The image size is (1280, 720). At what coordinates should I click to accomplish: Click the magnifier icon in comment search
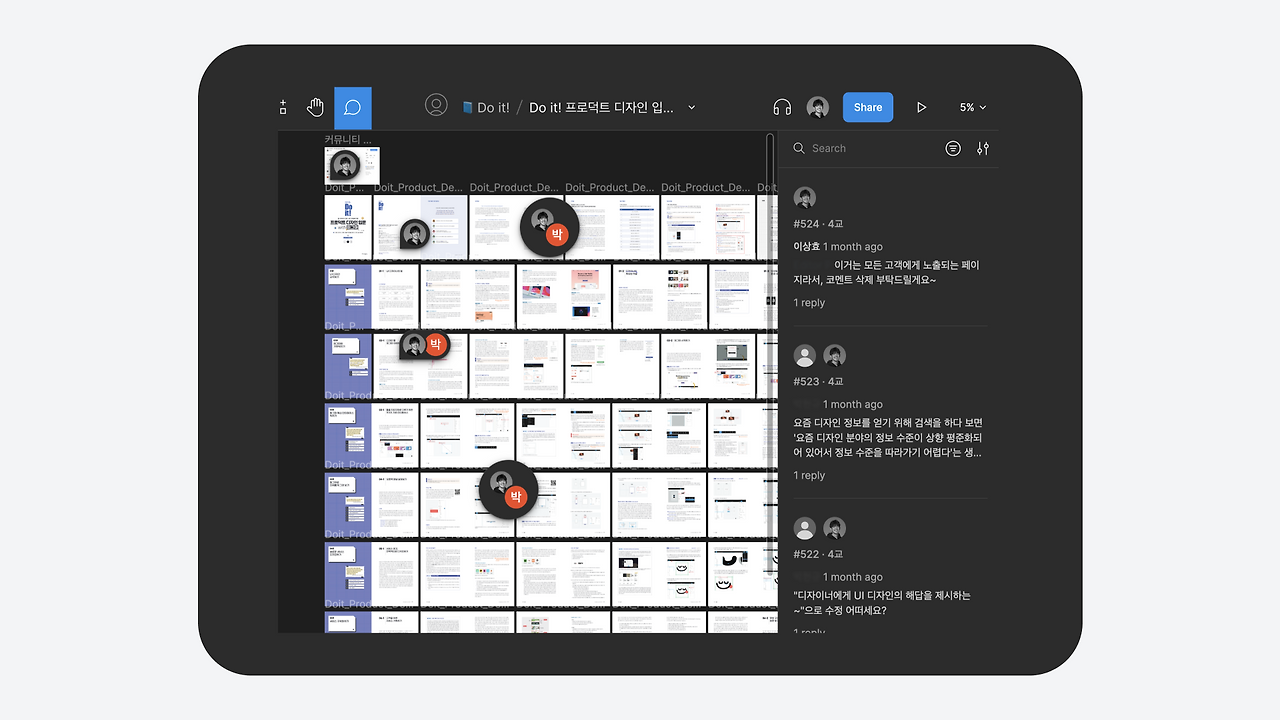[x=799, y=148]
